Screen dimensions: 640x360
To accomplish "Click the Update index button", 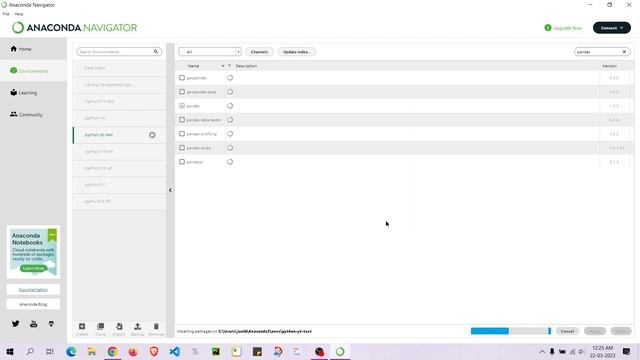I will point(297,52).
